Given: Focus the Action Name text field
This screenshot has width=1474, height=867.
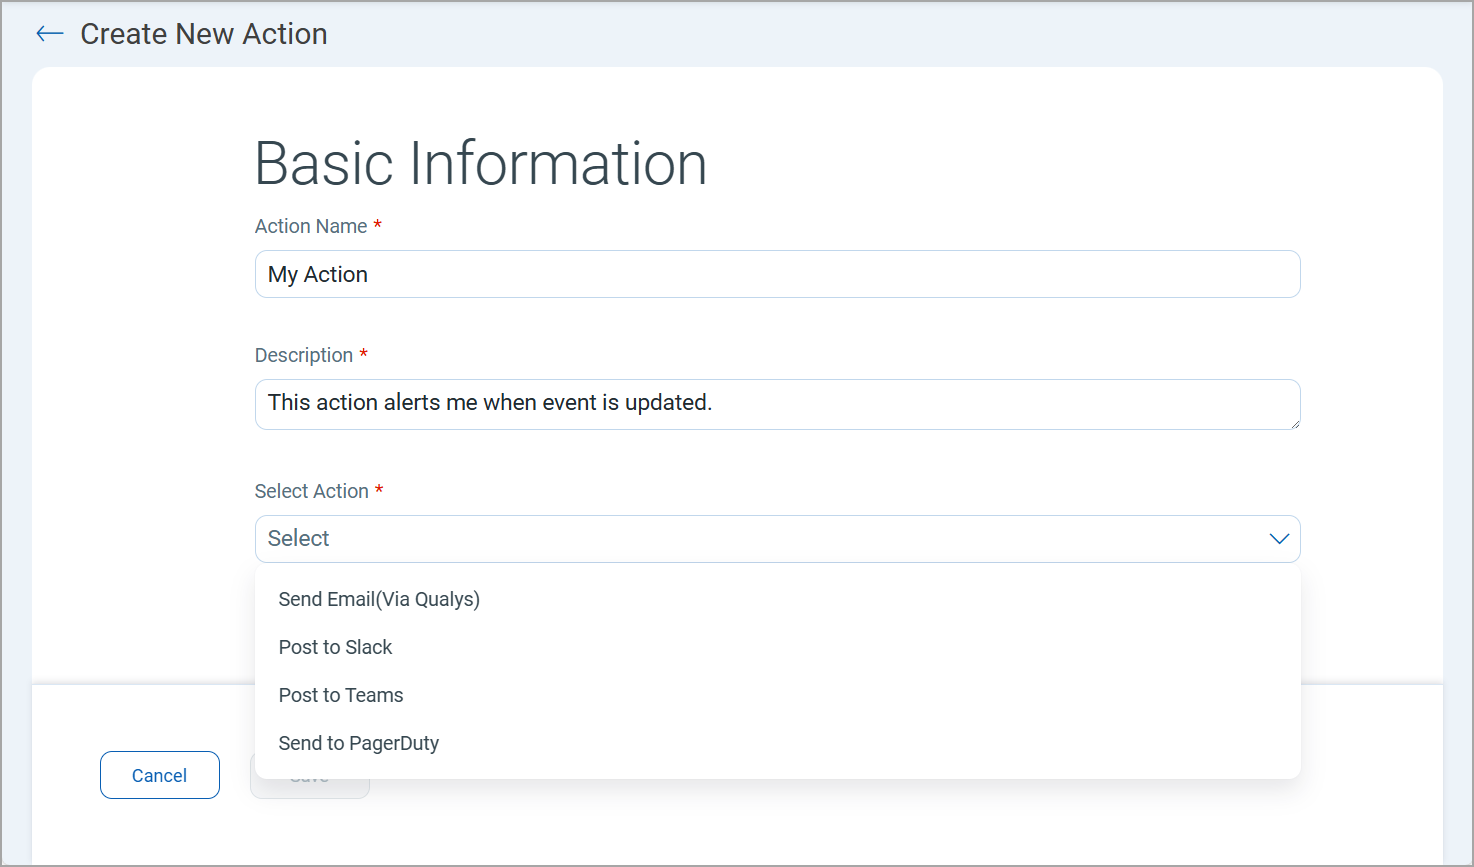Looking at the screenshot, I should (x=777, y=274).
